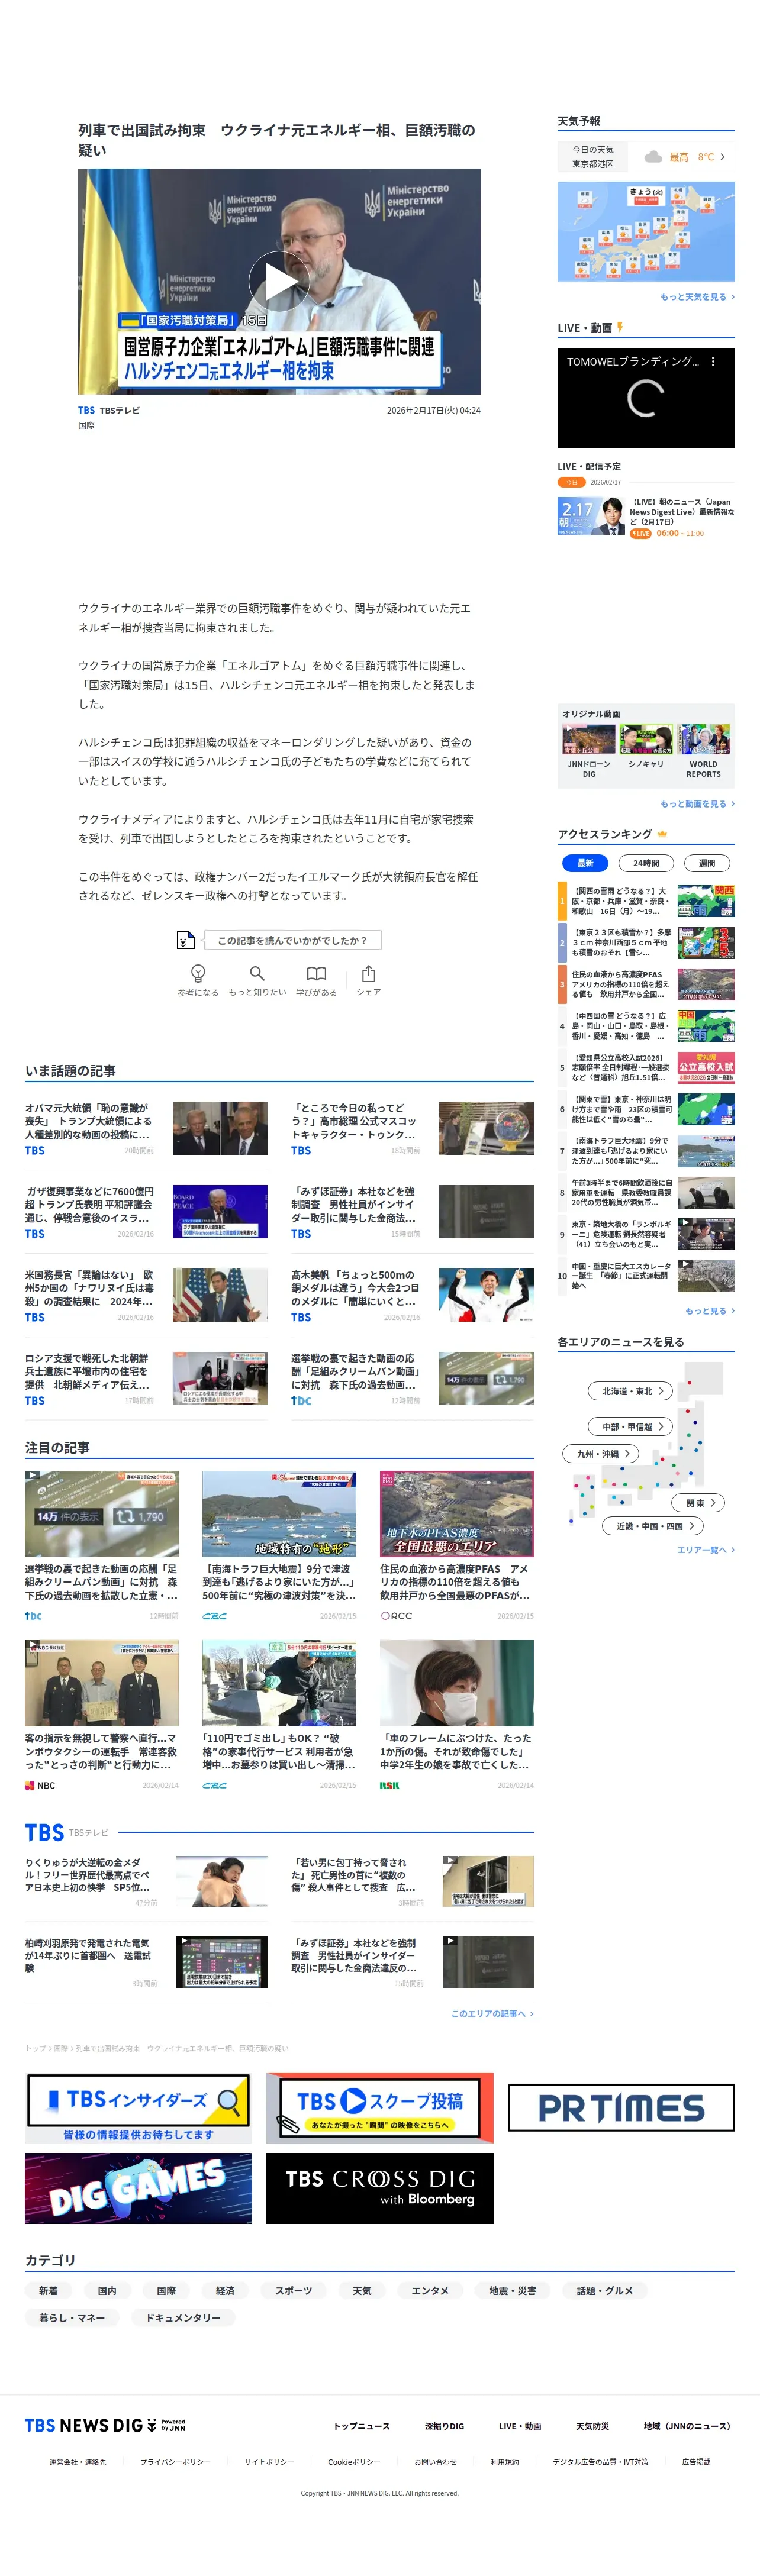Select the 暮らし・マネー category chip

click(x=72, y=2318)
